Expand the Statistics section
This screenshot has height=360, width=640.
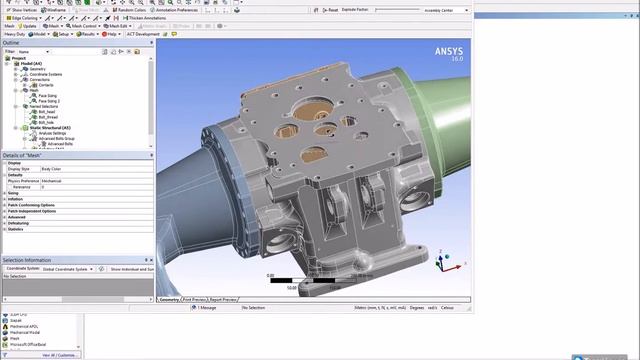click(5, 229)
